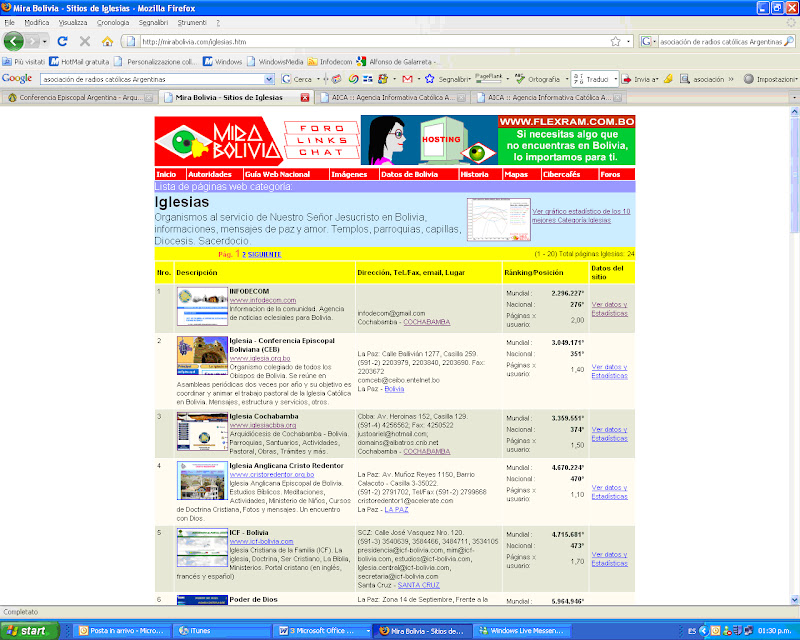Viewport: 800px width, 640px height.
Task: Bookmark this page with the star icon
Action: [x=616, y=41]
